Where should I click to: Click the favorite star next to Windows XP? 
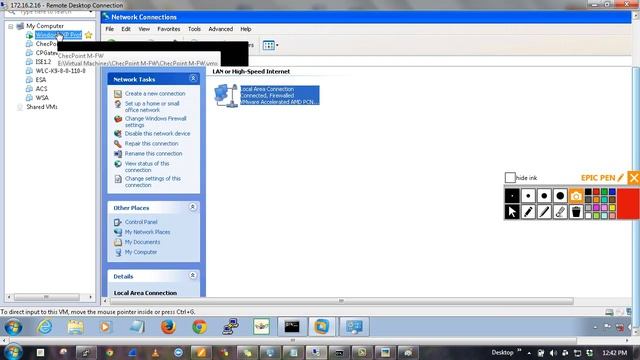pyautogui.click(x=89, y=35)
